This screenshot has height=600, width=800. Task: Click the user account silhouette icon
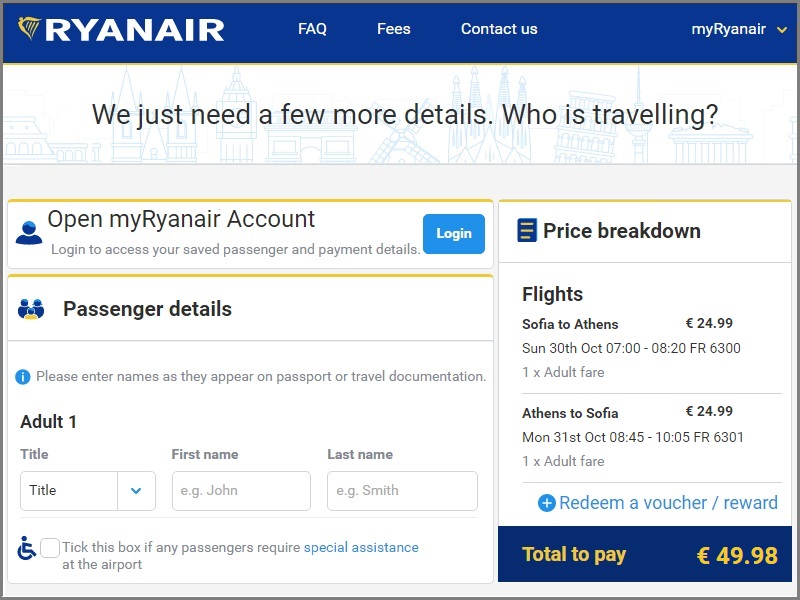point(29,233)
